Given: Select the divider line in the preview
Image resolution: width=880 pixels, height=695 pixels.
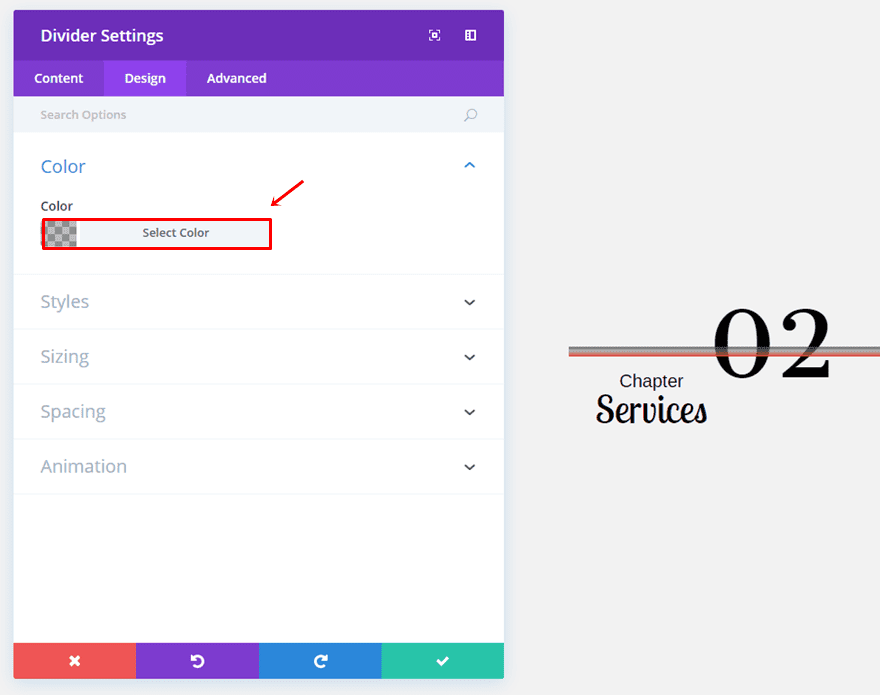Looking at the screenshot, I should click(640, 351).
